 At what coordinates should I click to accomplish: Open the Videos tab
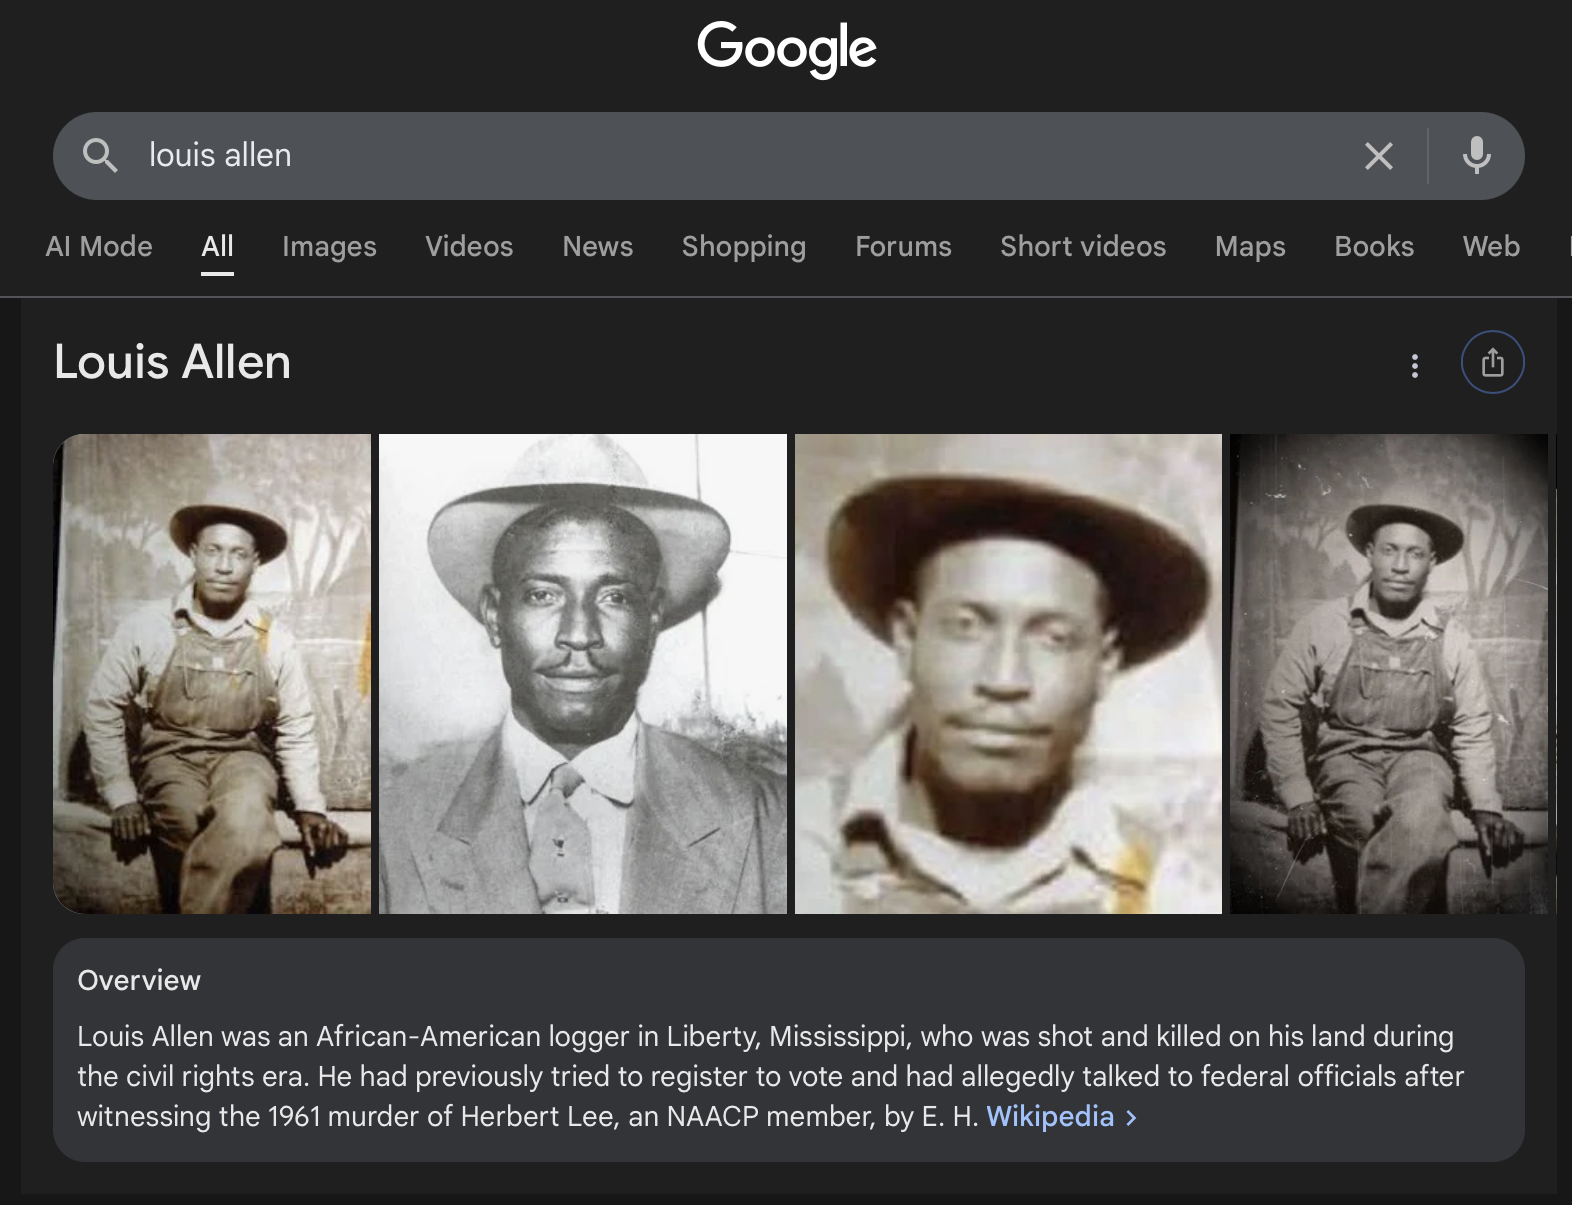469,246
